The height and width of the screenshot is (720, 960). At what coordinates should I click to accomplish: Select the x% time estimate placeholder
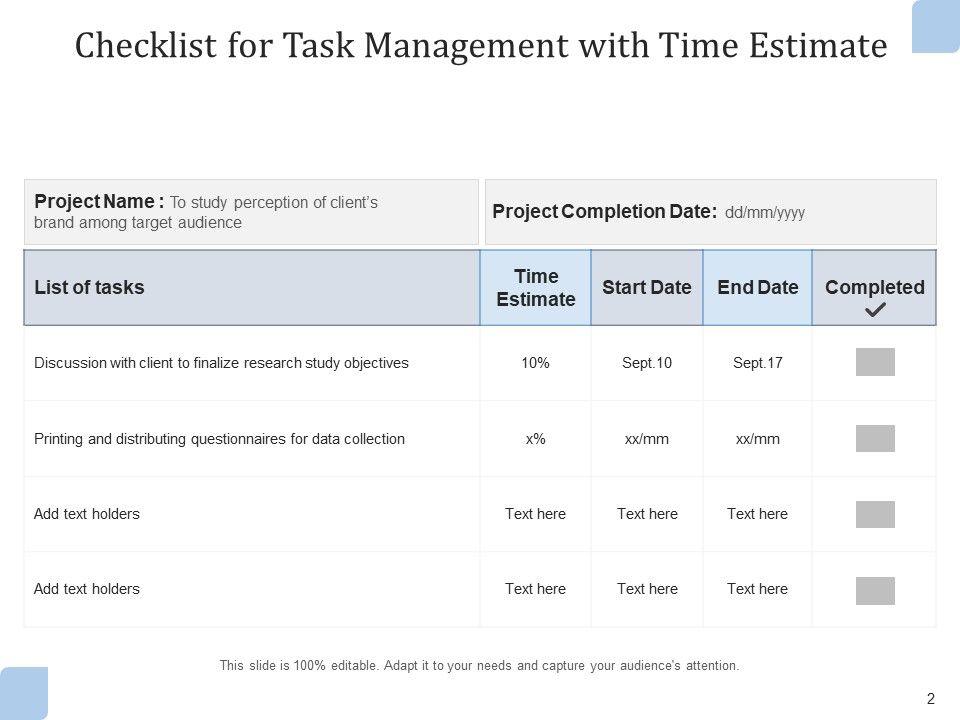pyautogui.click(x=535, y=438)
